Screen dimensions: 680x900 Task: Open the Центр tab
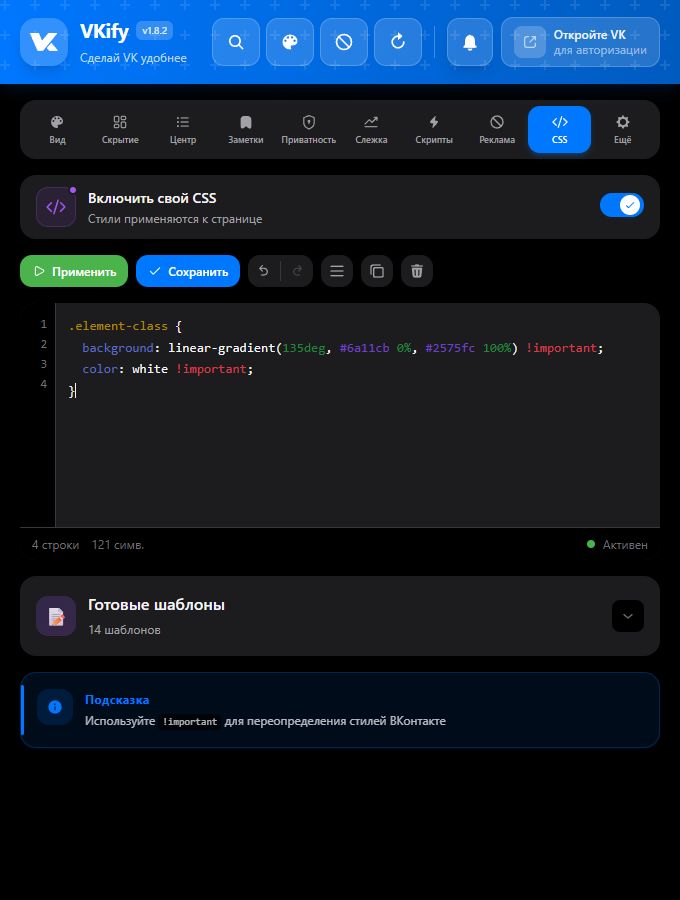[183, 130]
